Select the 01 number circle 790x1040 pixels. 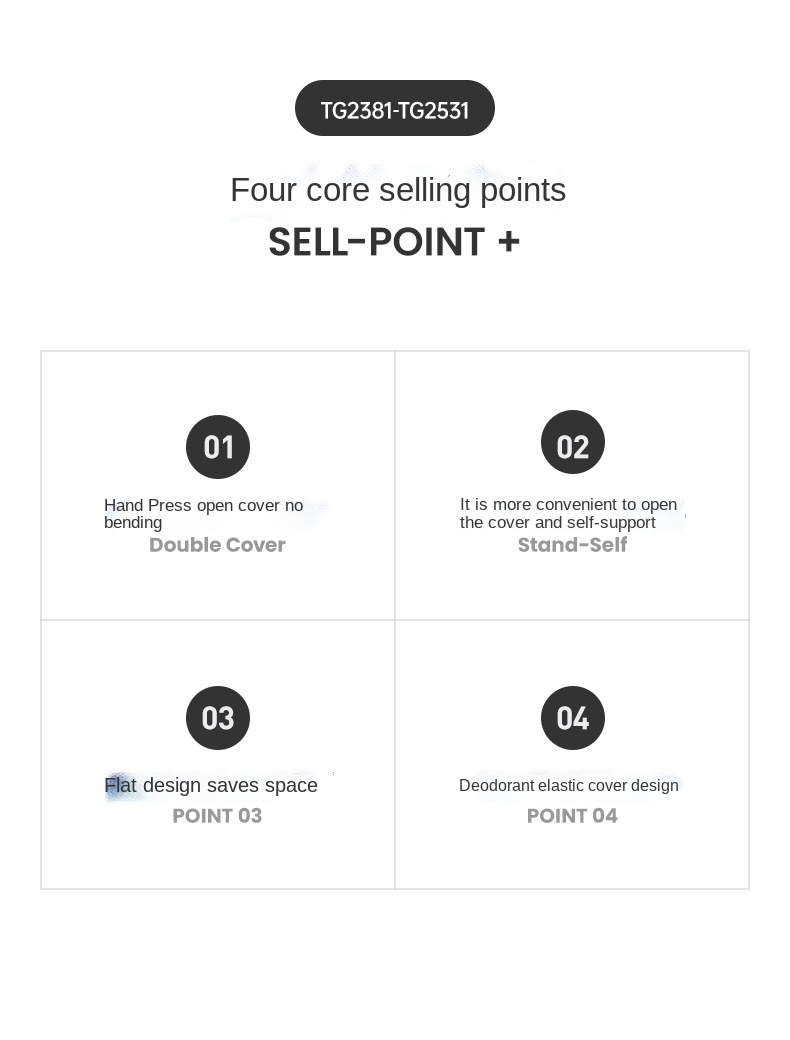[x=218, y=447]
